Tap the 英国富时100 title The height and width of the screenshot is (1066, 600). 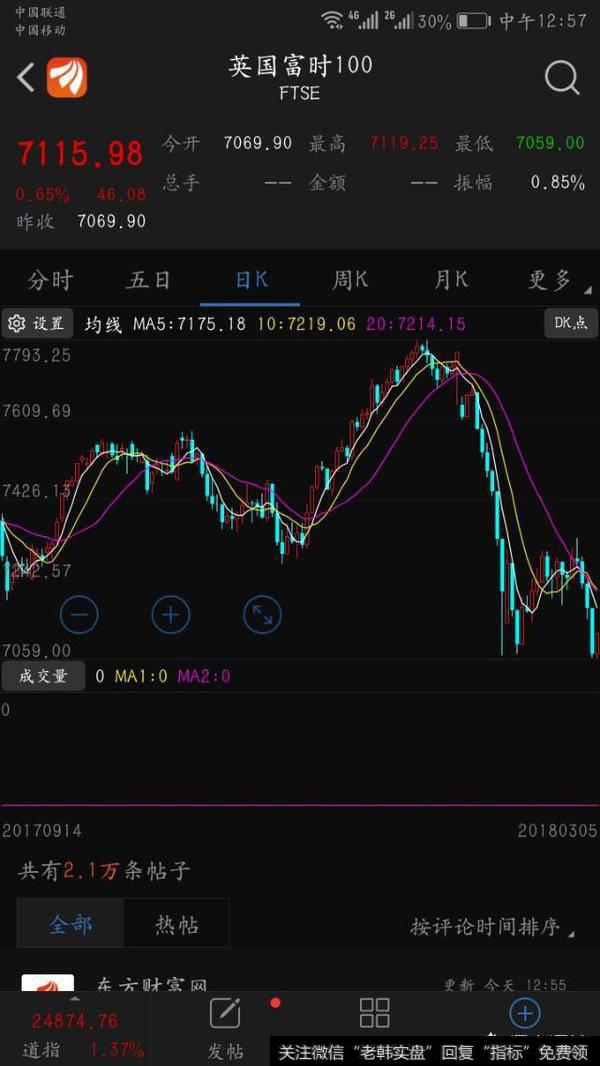[300, 66]
